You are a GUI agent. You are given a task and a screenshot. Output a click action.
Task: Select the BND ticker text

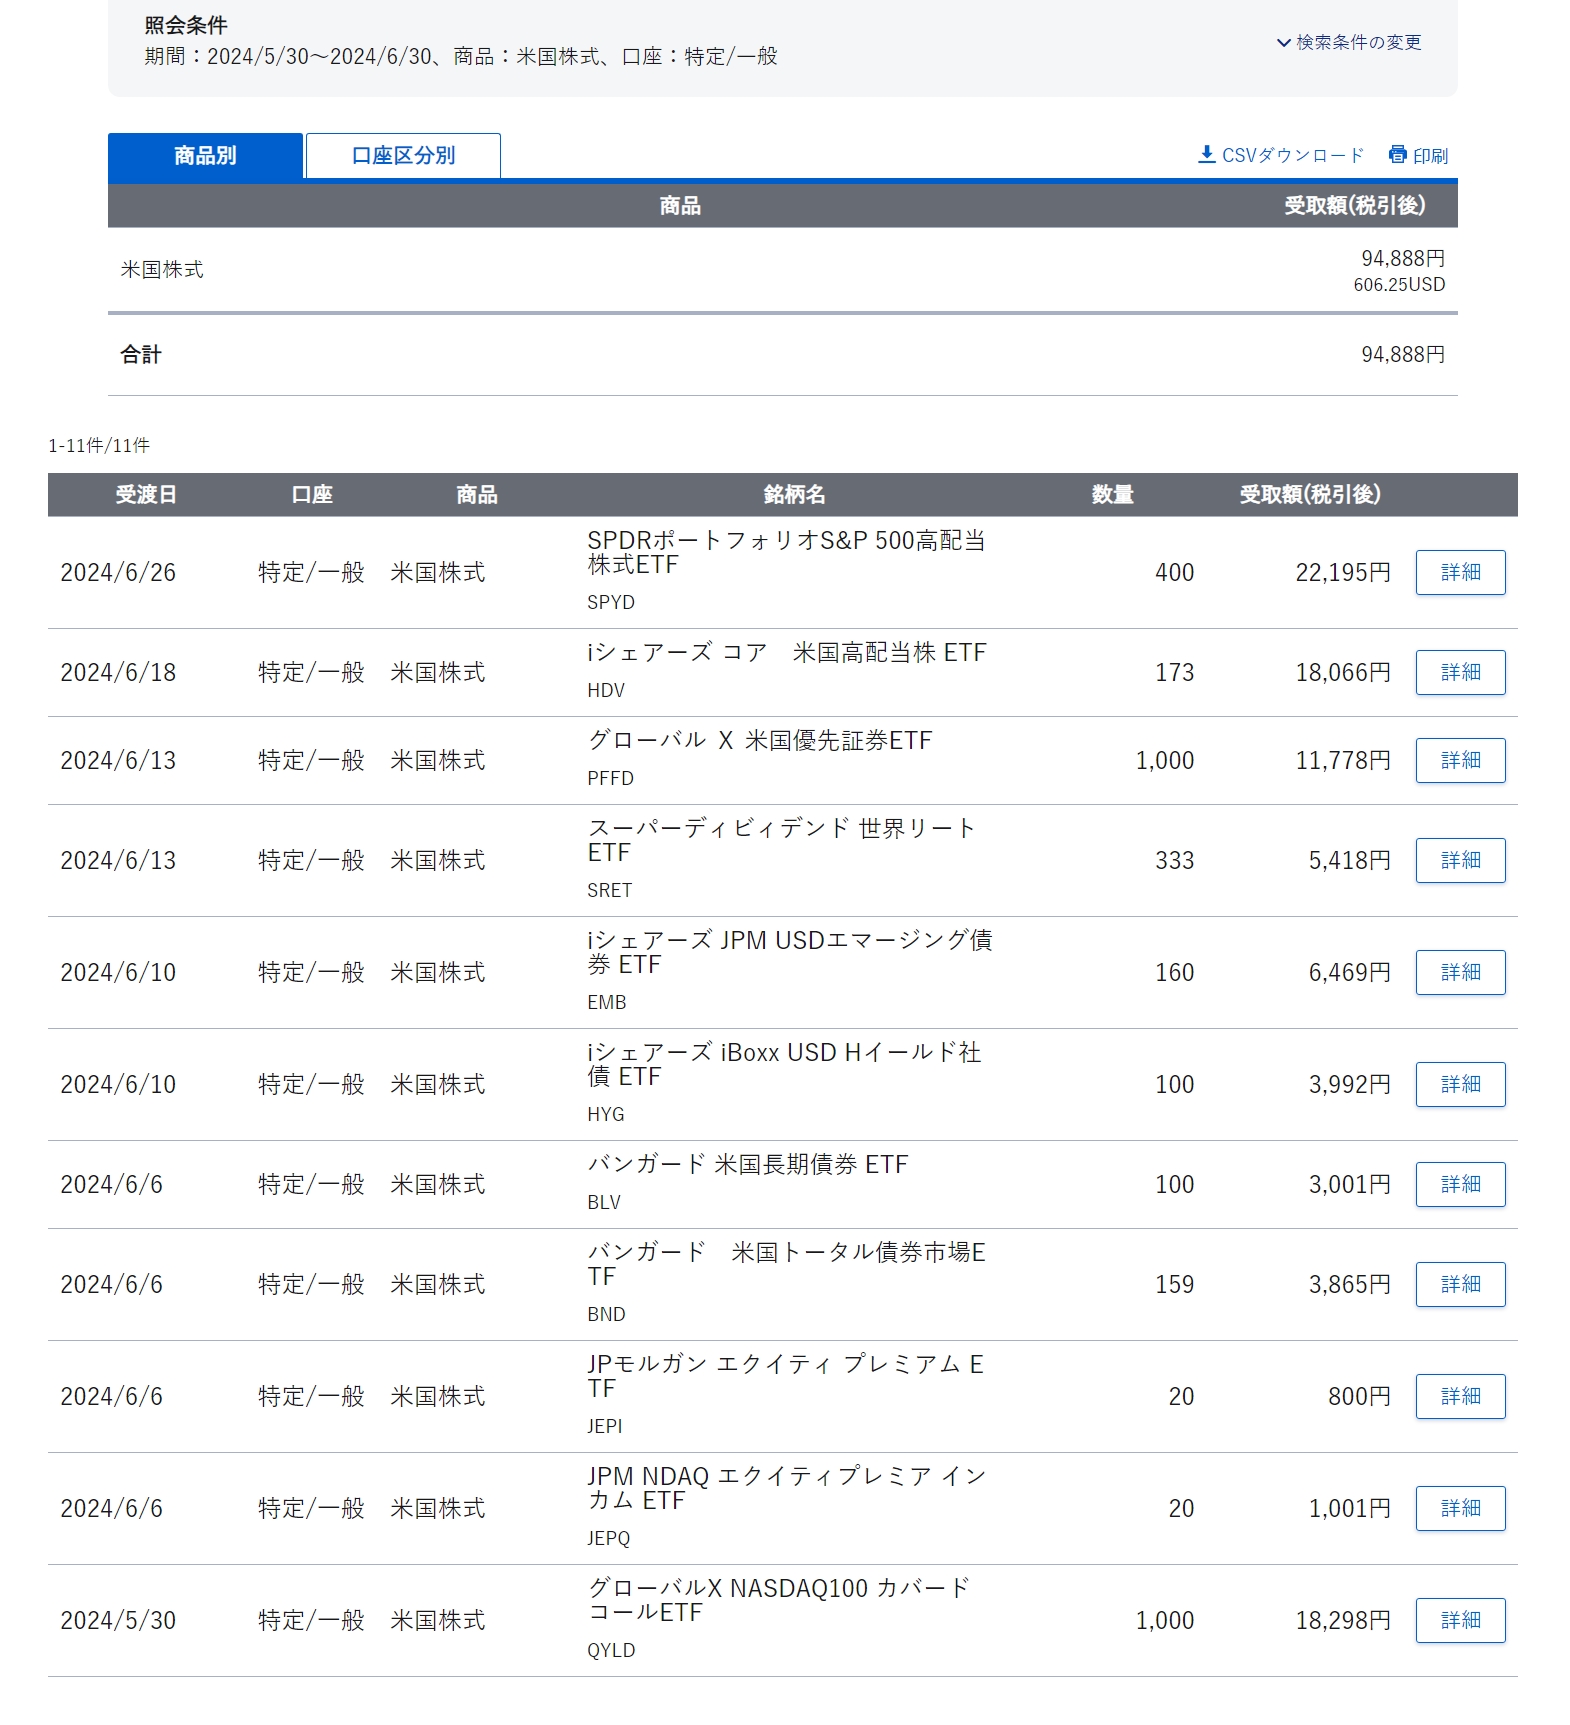coord(607,1314)
